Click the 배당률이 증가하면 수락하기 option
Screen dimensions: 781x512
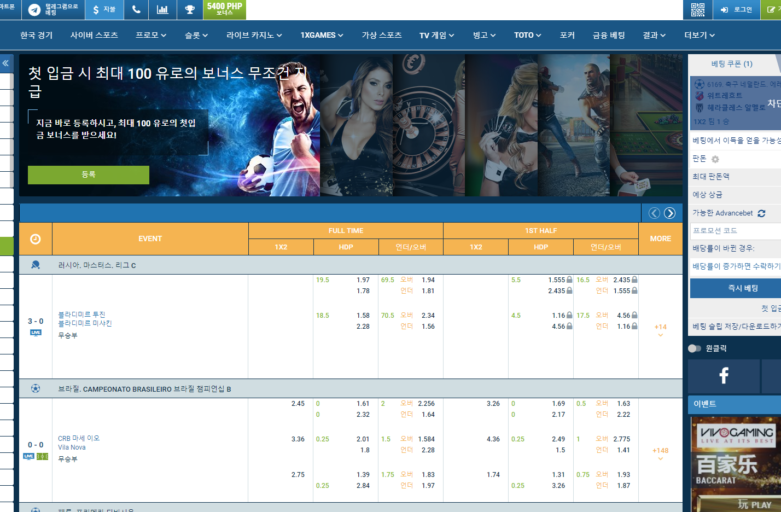coord(736,266)
